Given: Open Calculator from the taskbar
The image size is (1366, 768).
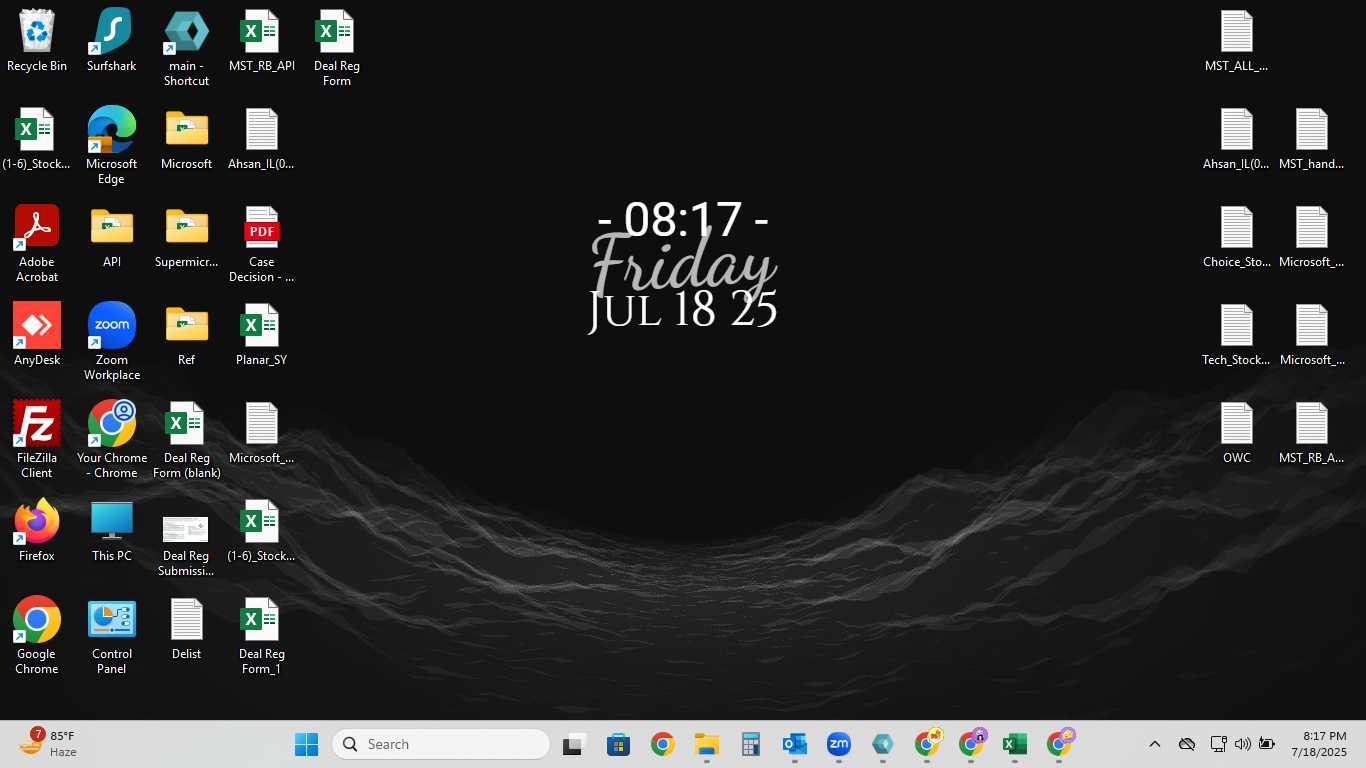Looking at the screenshot, I should click(750, 744).
